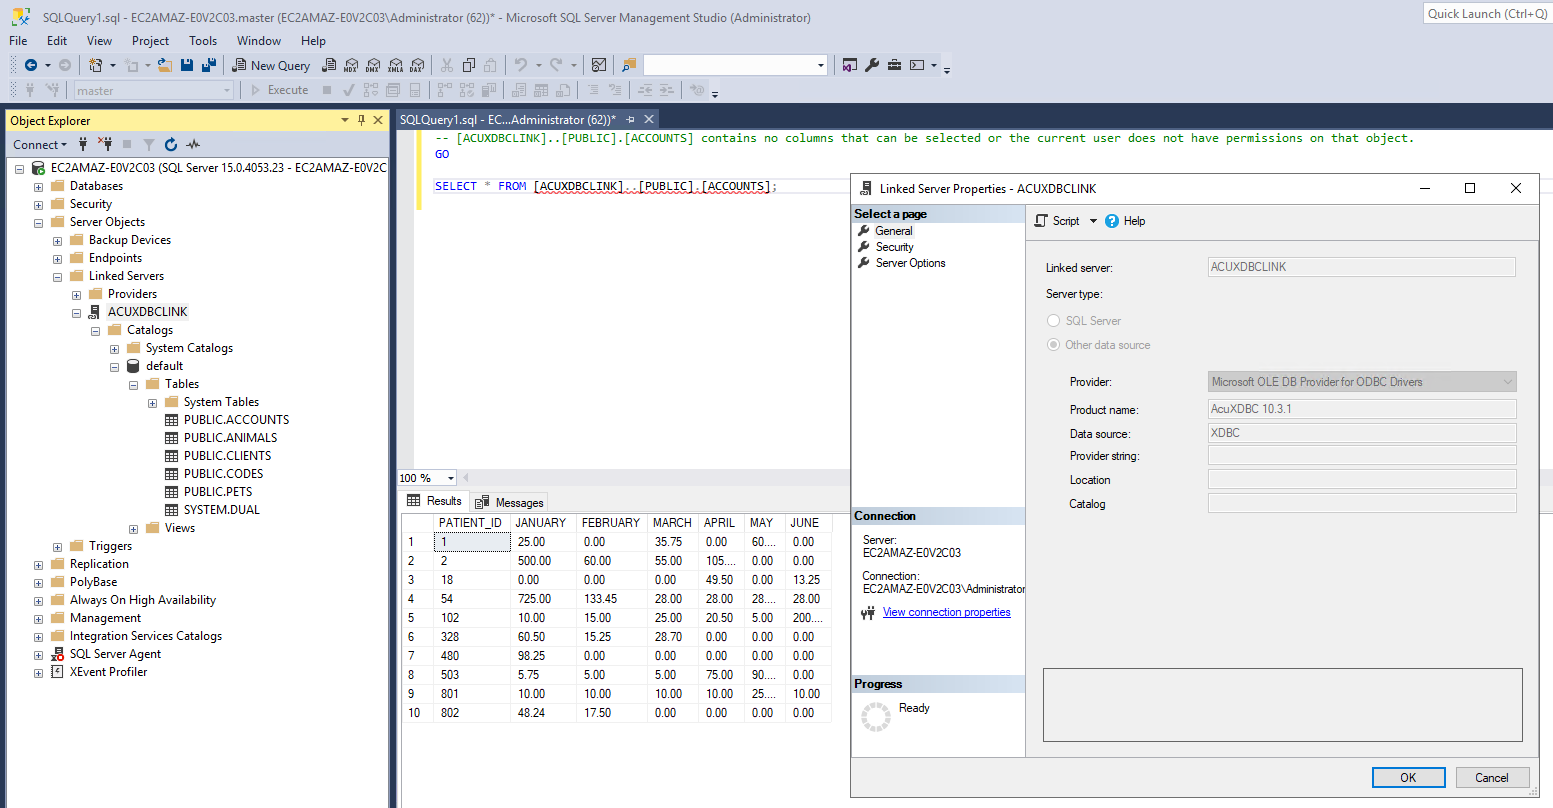Screen dimensions: 1553x808
Task: Click the Help icon in Linked Server dialog
Action: (1112, 221)
